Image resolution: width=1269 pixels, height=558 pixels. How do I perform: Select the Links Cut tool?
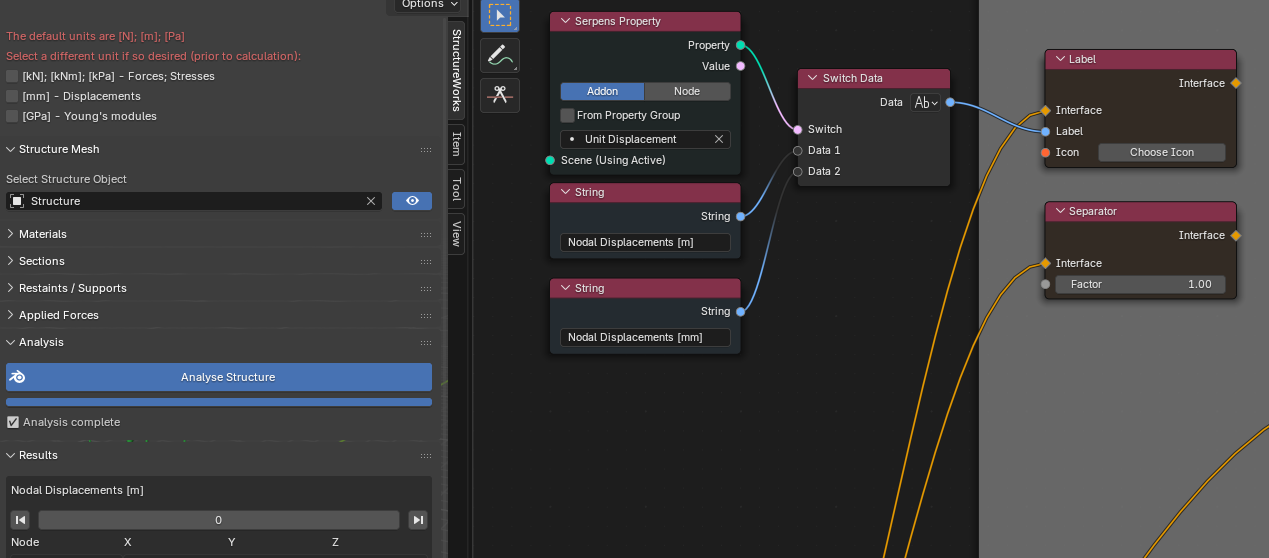pyautogui.click(x=499, y=95)
